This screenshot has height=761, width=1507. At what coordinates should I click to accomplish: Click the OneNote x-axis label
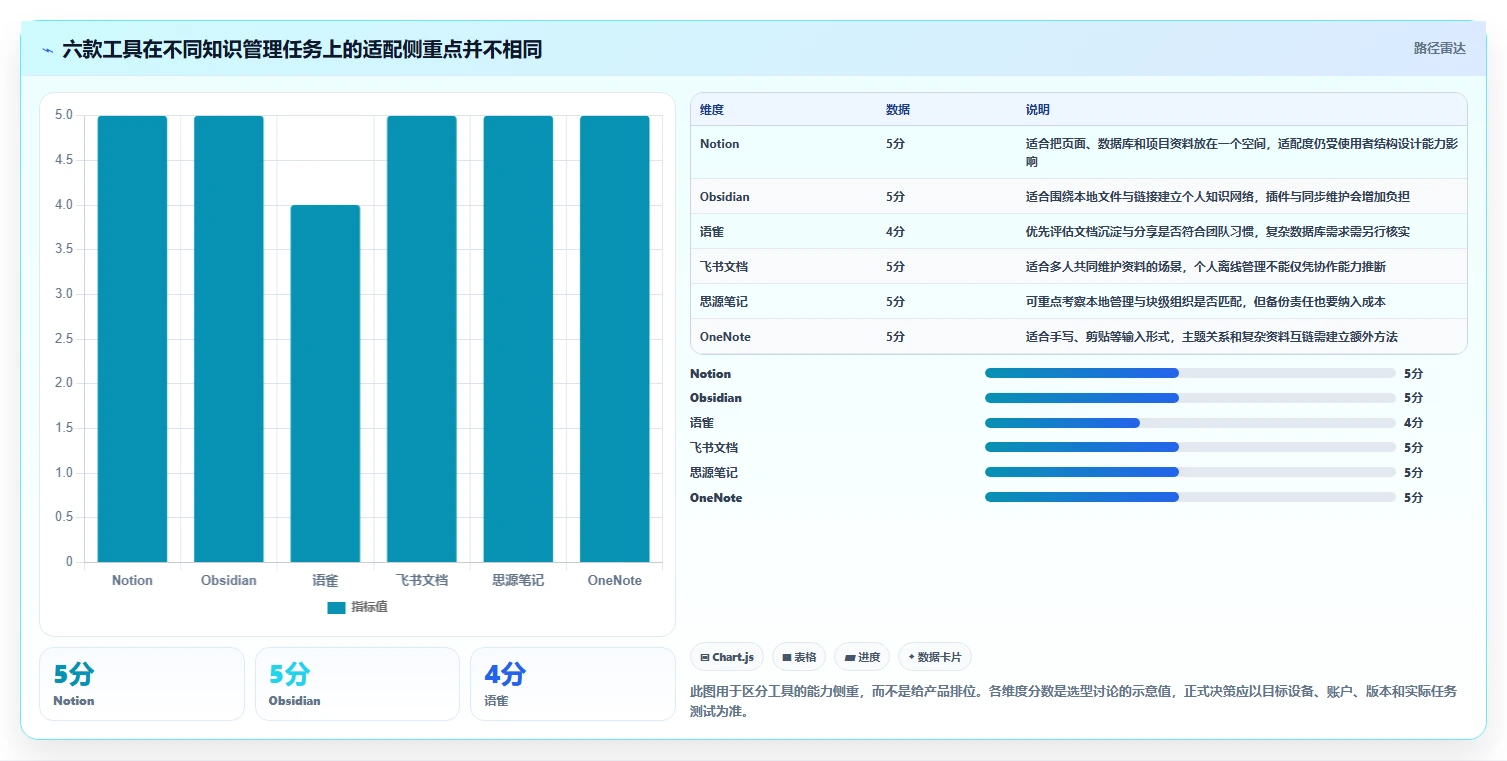coord(615,580)
